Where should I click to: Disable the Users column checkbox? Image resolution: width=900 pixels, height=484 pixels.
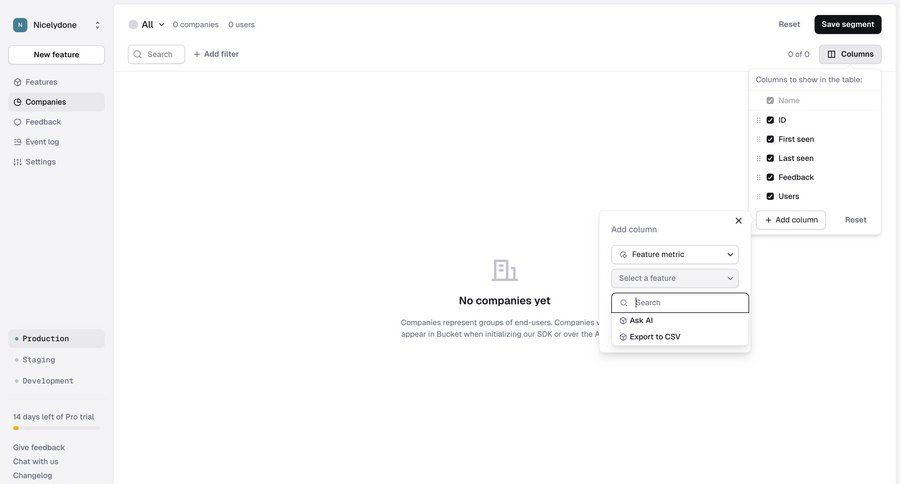[x=770, y=196]
